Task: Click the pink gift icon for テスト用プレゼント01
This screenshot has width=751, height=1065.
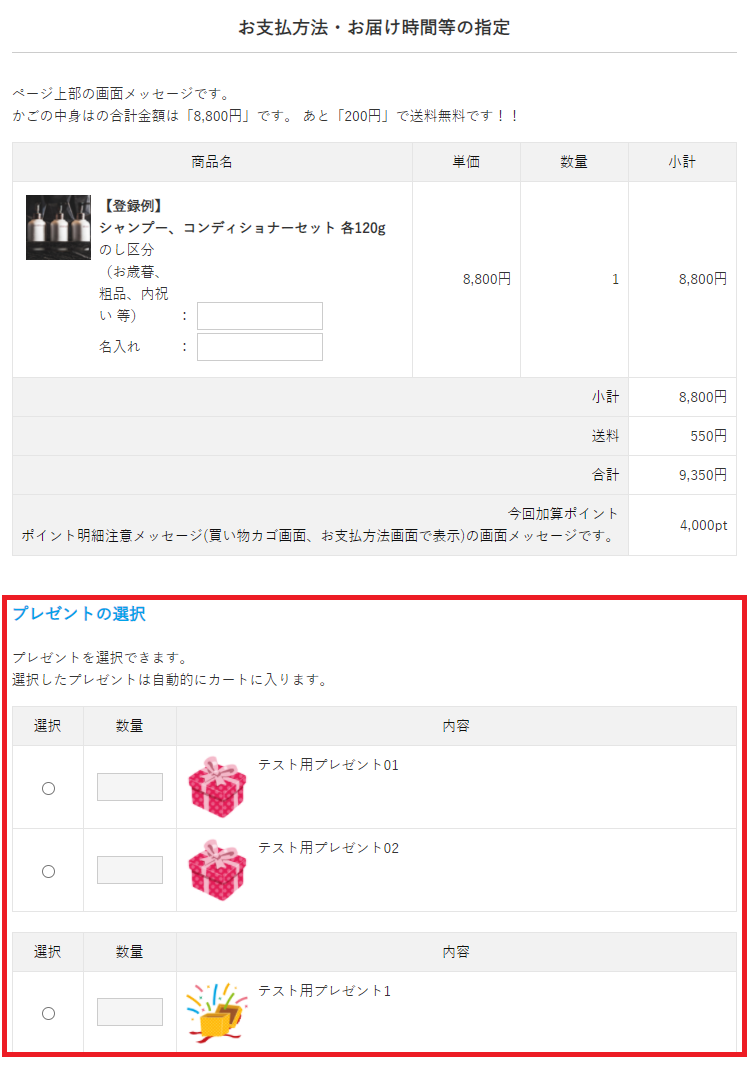Action: coord(217,787)
